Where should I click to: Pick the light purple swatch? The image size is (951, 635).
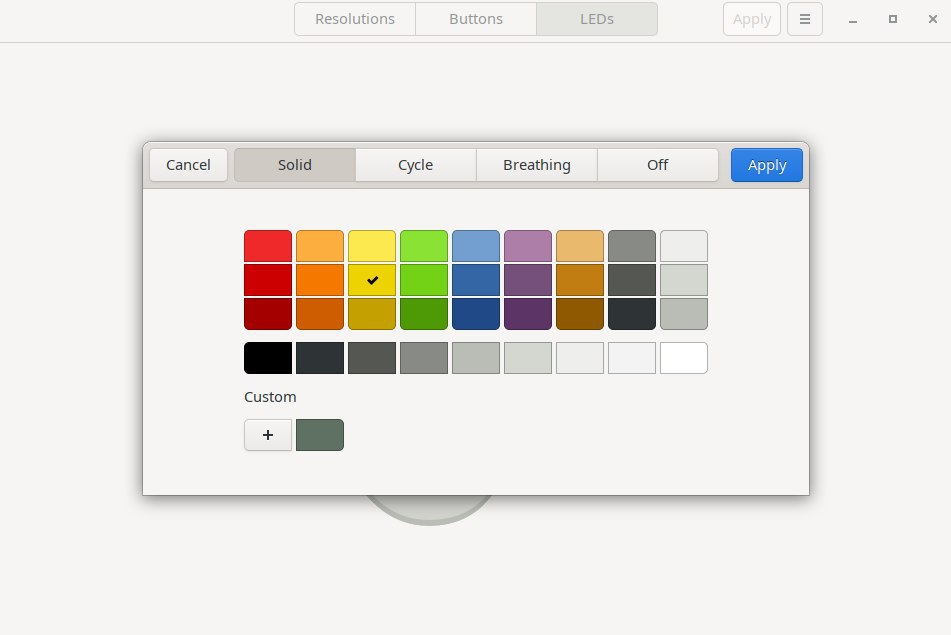(528, 246)
